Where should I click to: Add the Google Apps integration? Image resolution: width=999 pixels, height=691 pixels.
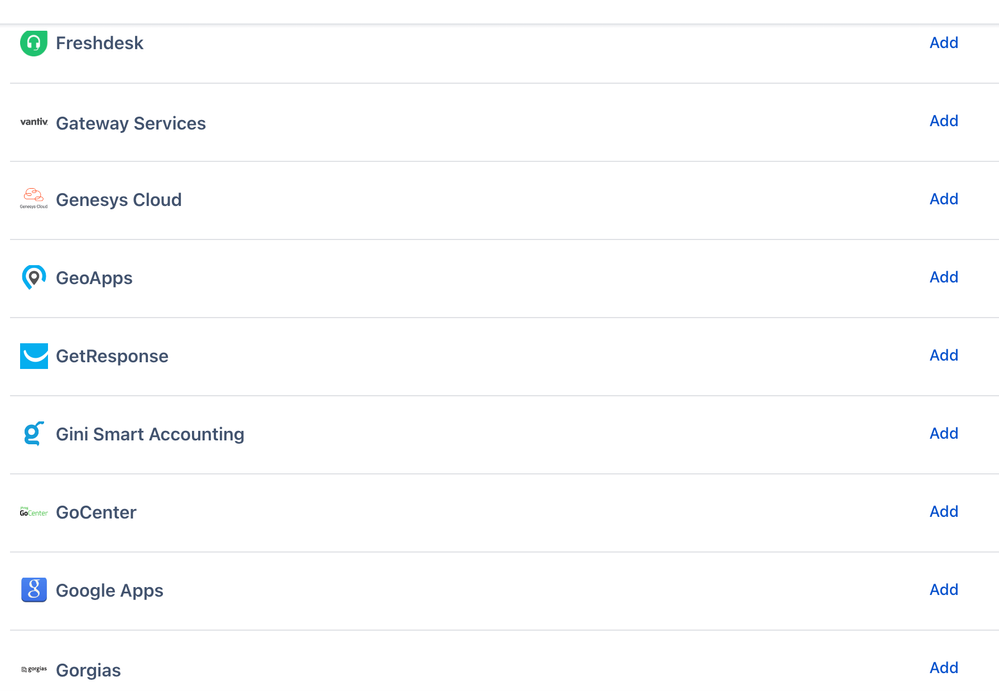(943, 589)
